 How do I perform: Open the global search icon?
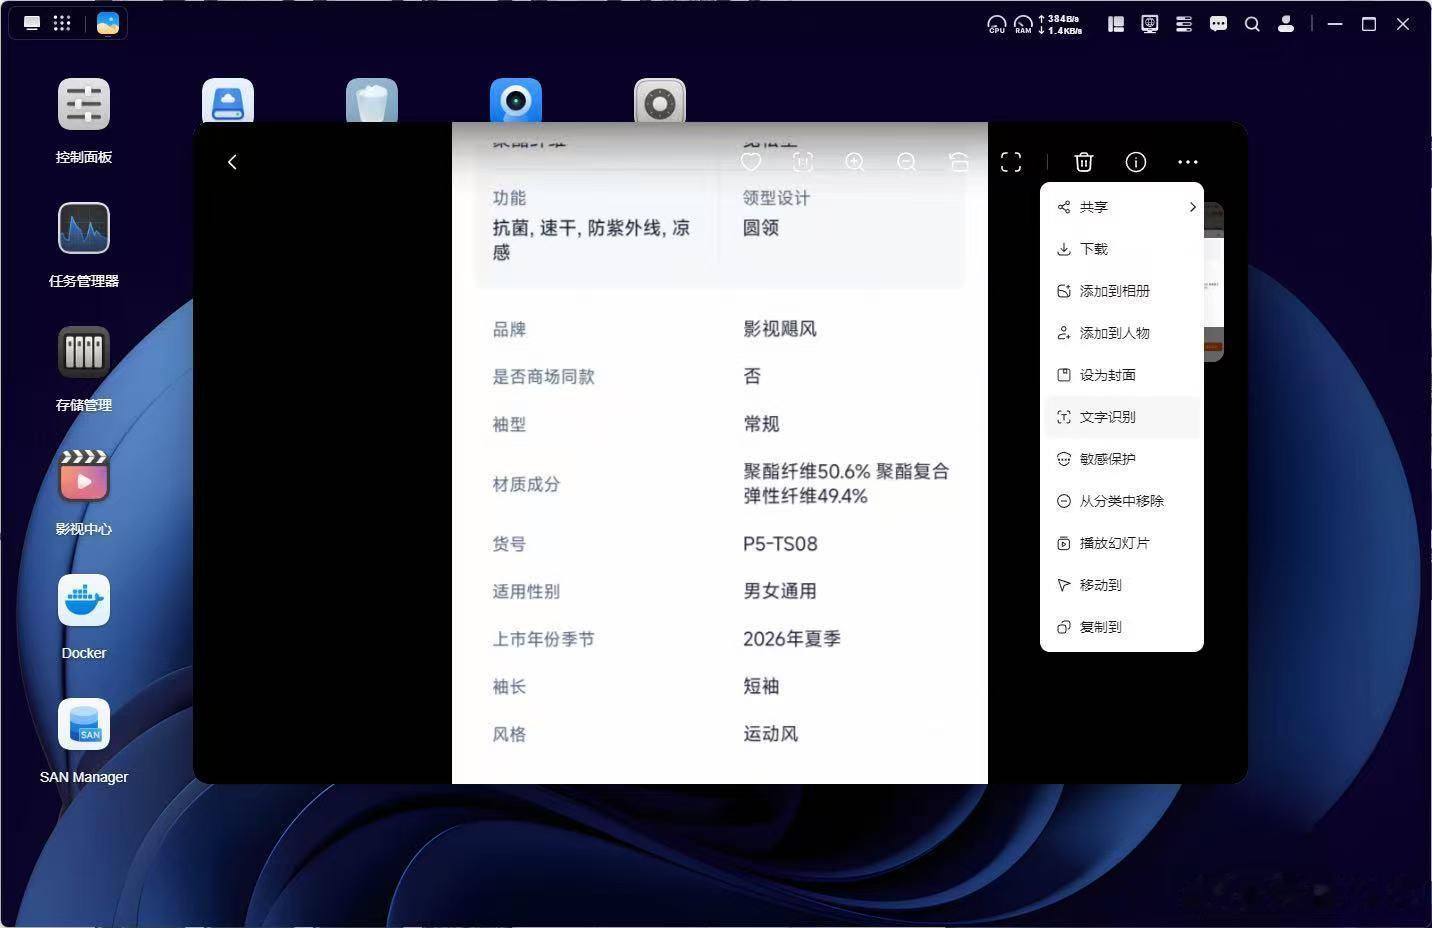point(1252,24)
